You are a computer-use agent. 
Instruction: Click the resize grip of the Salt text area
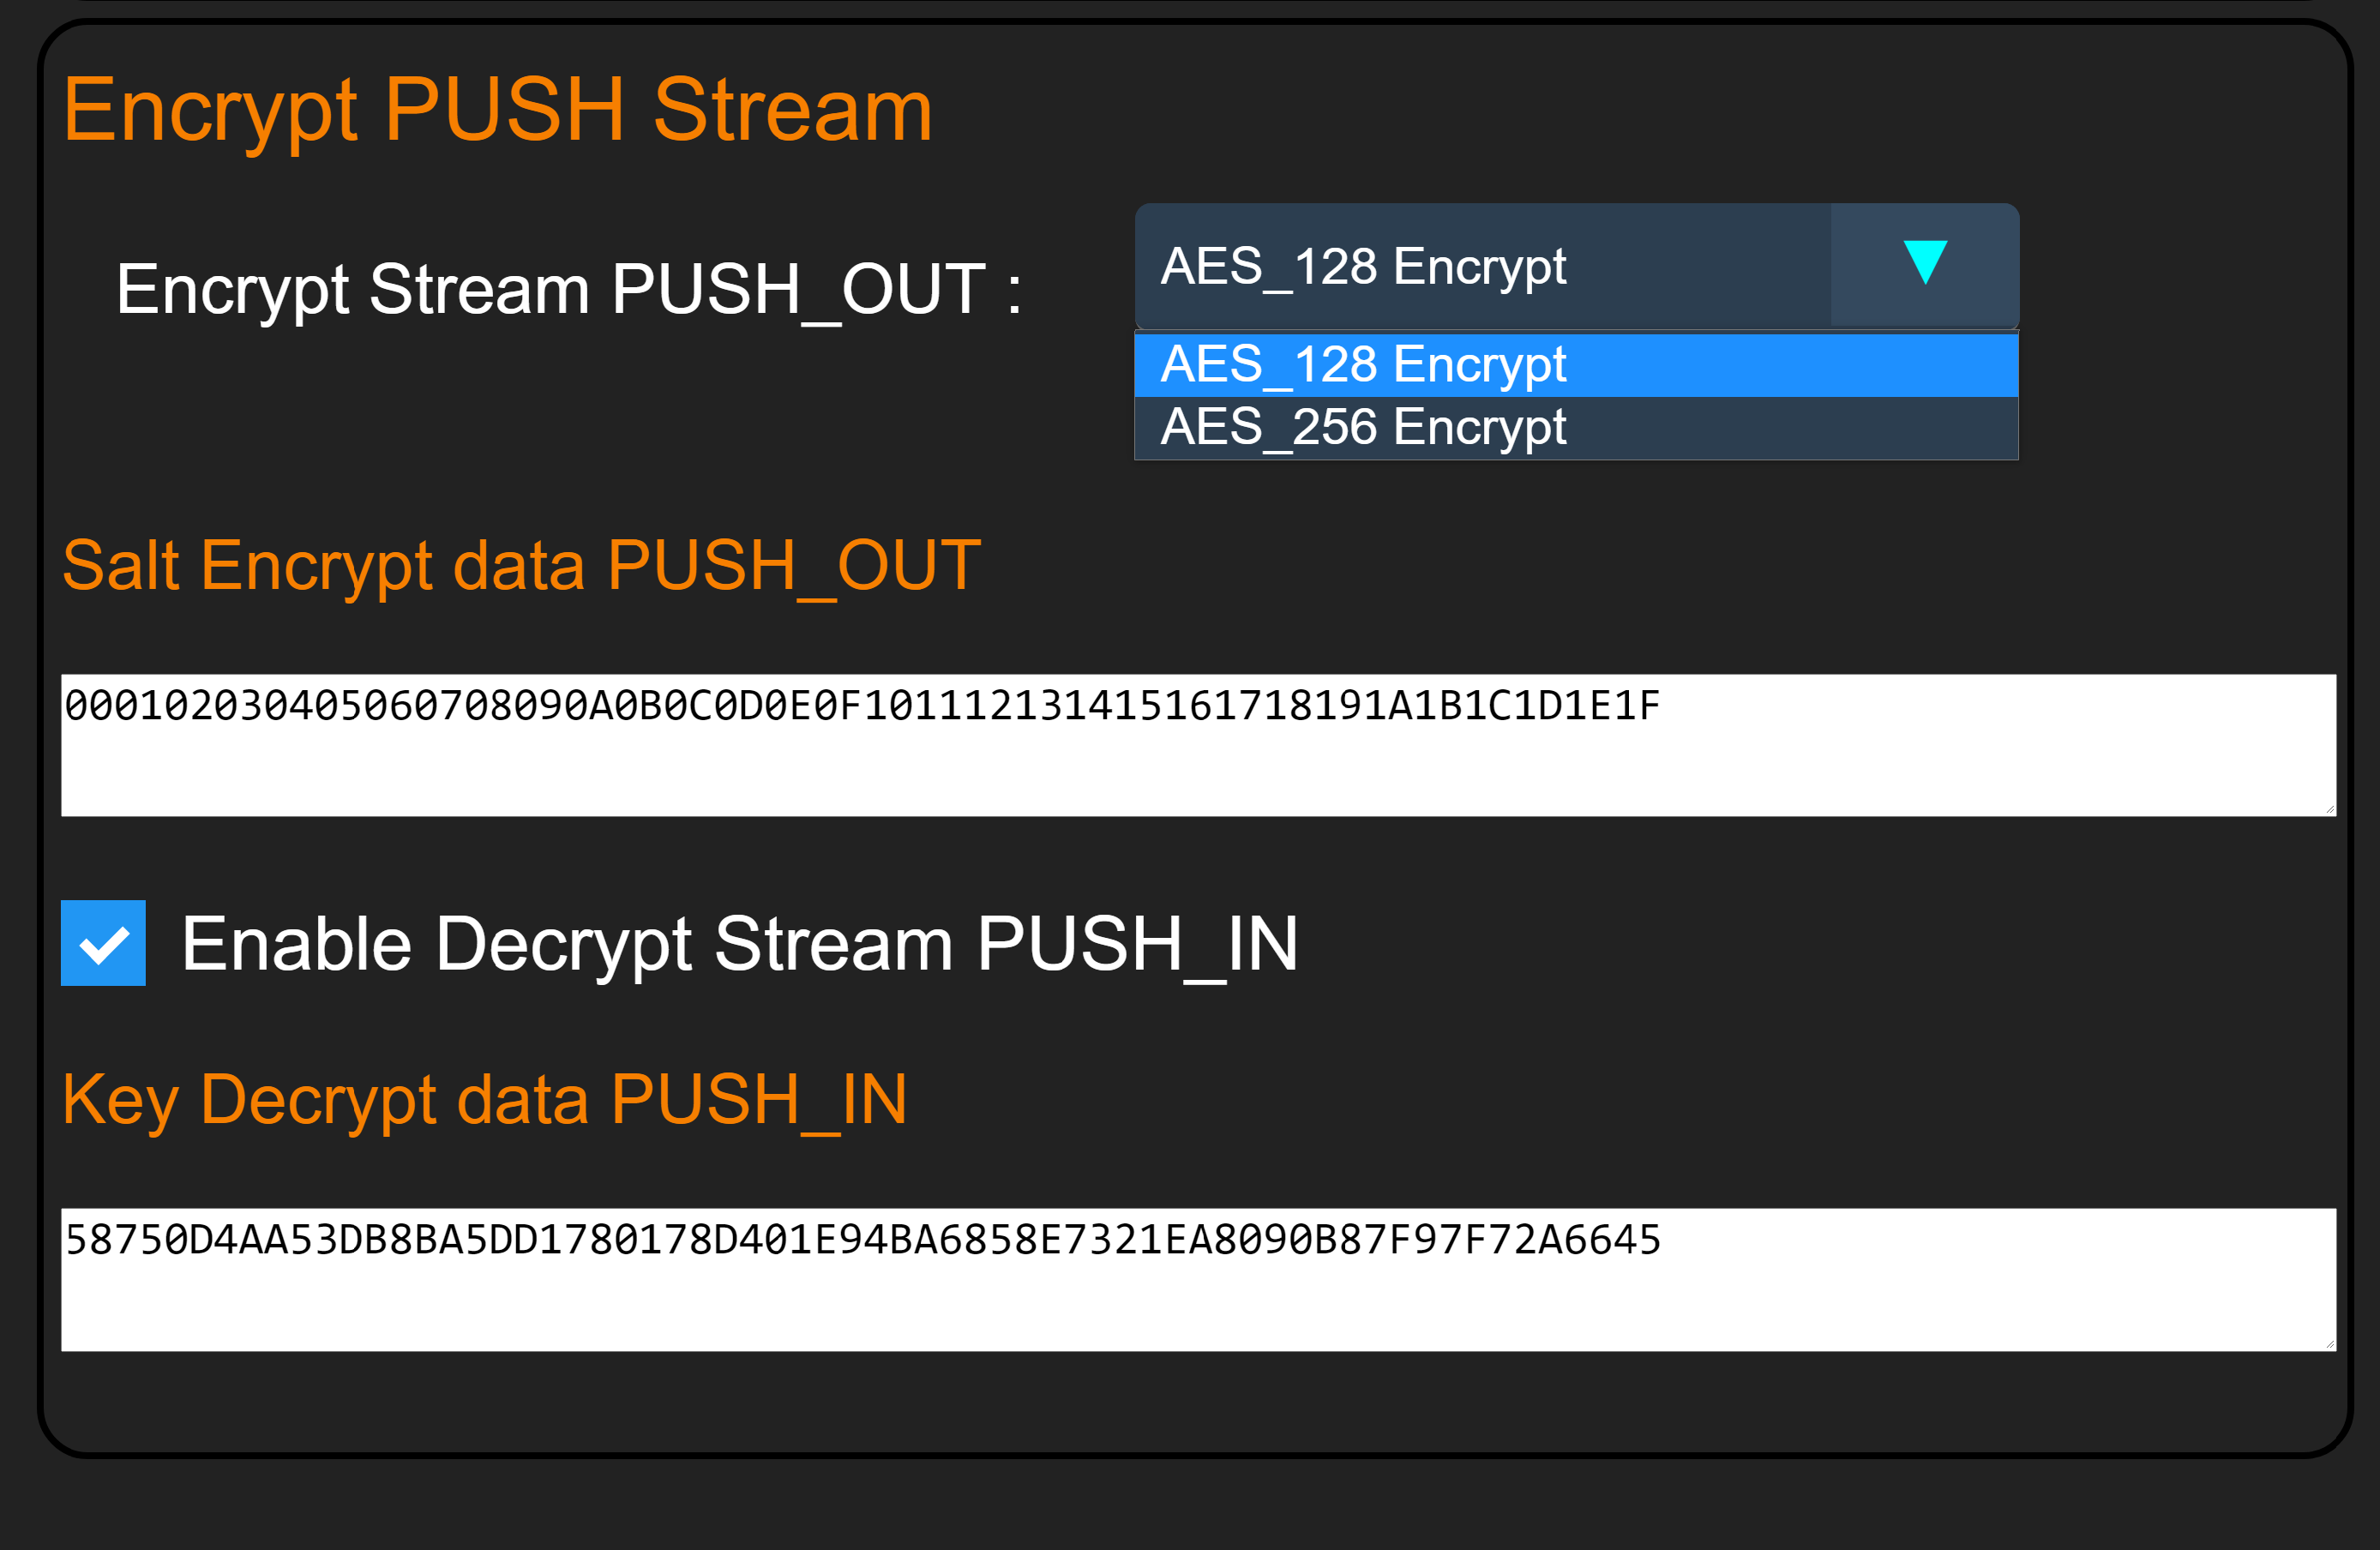(2329, 809)
